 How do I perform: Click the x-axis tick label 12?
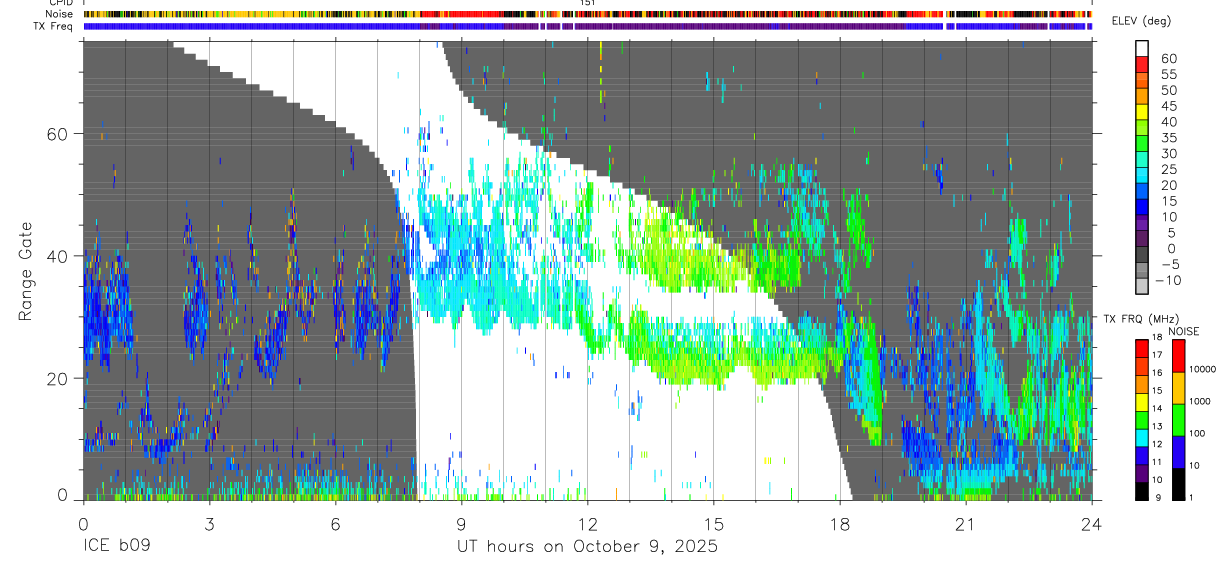tap(587, 524)
